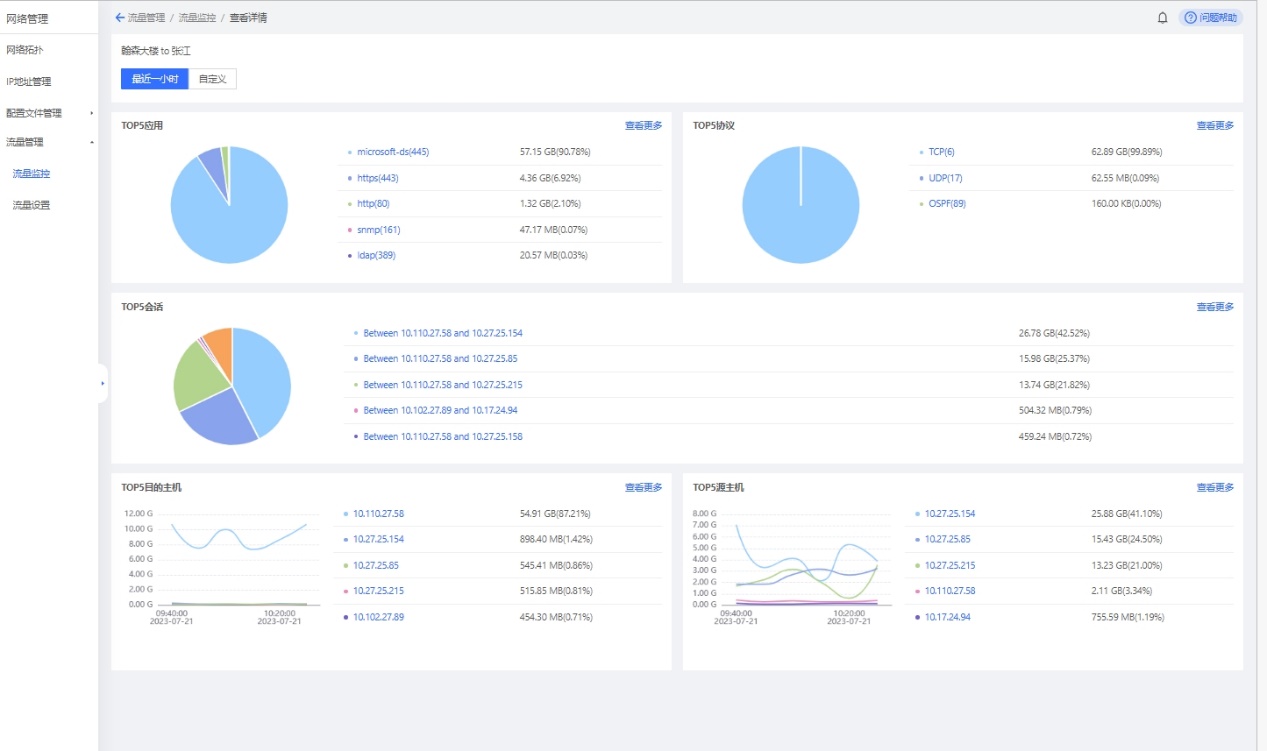This screenshot has height=751, width=1267.
Task: Switch to the 自定义 time range tab
Action: tap(213, 79)
